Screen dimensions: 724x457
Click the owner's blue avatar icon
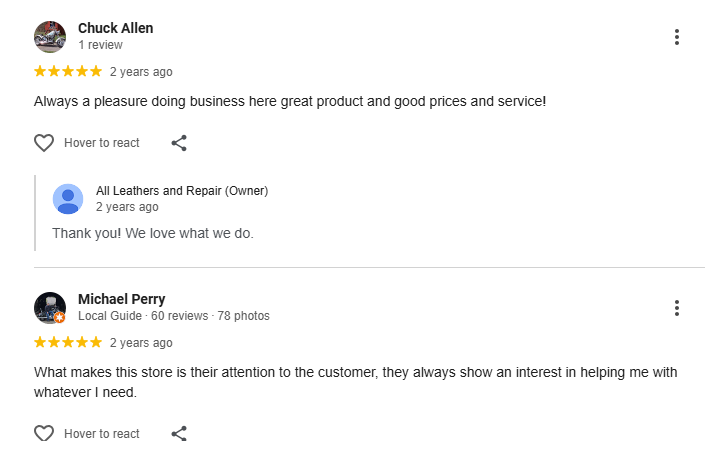[x=68, y=199]
